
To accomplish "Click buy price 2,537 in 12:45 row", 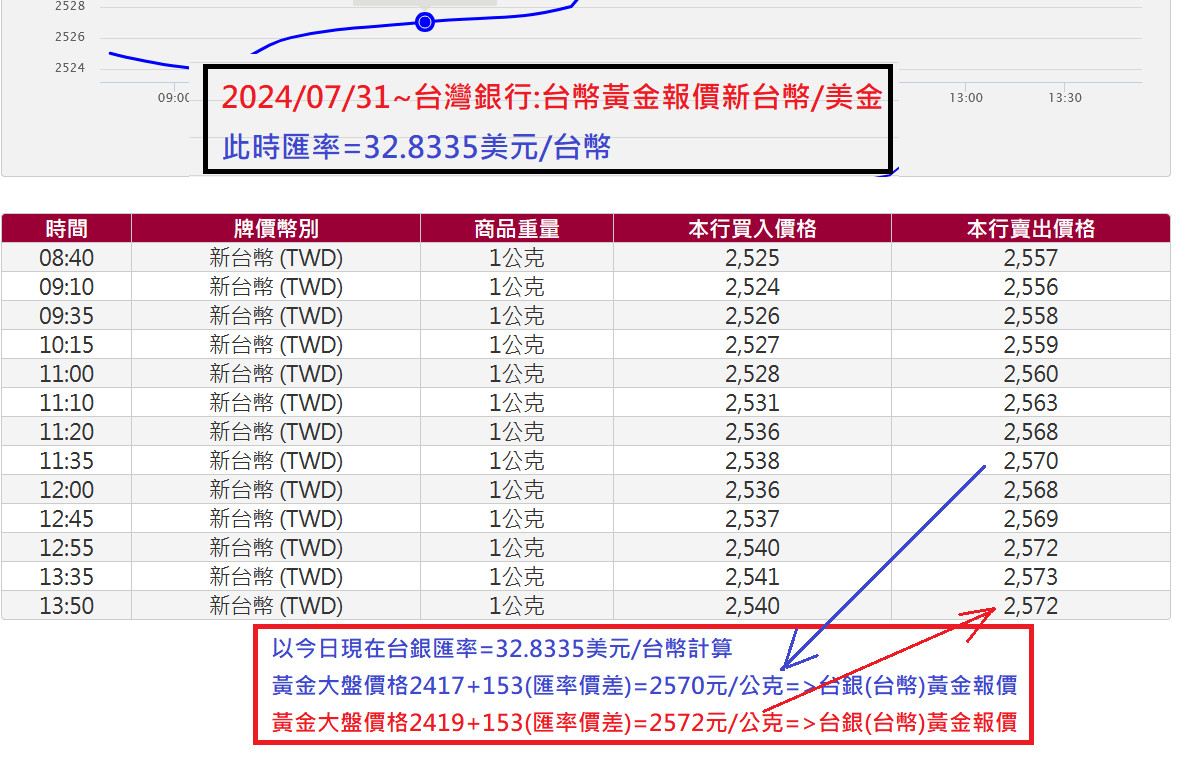I will [752, 519].
